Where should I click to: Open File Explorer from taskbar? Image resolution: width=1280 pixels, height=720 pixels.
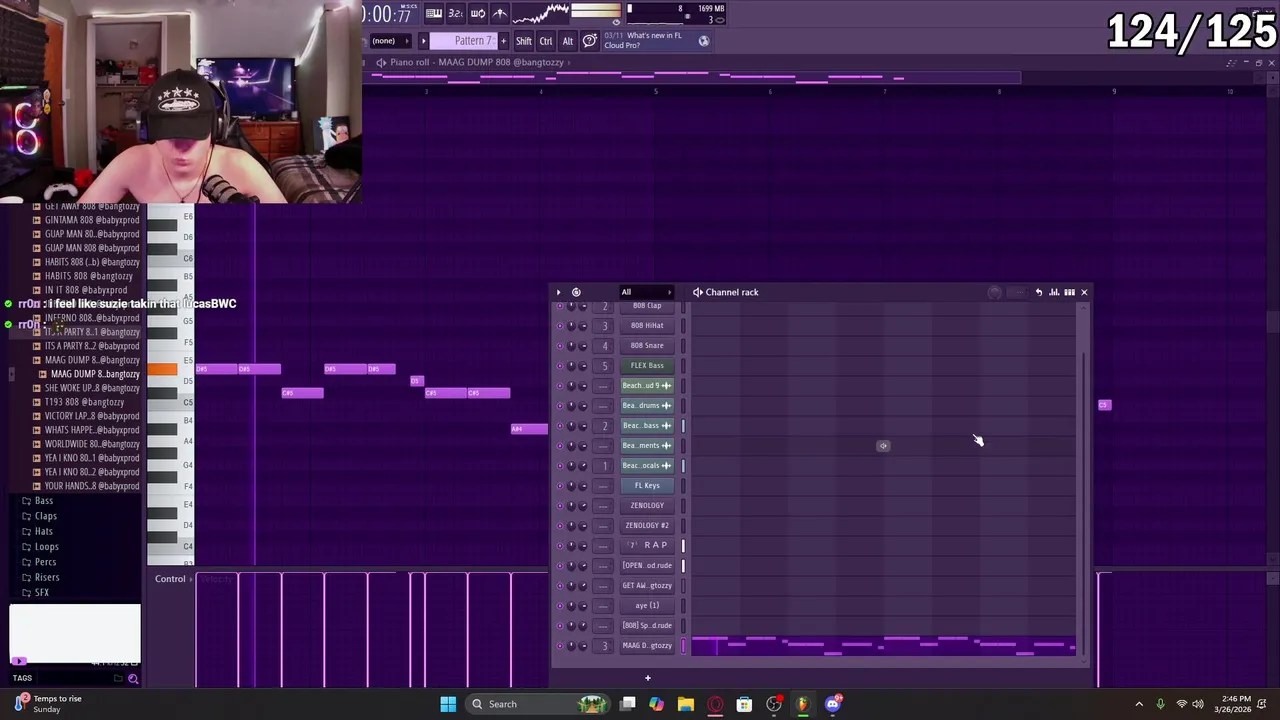click(x=686, y=704)
